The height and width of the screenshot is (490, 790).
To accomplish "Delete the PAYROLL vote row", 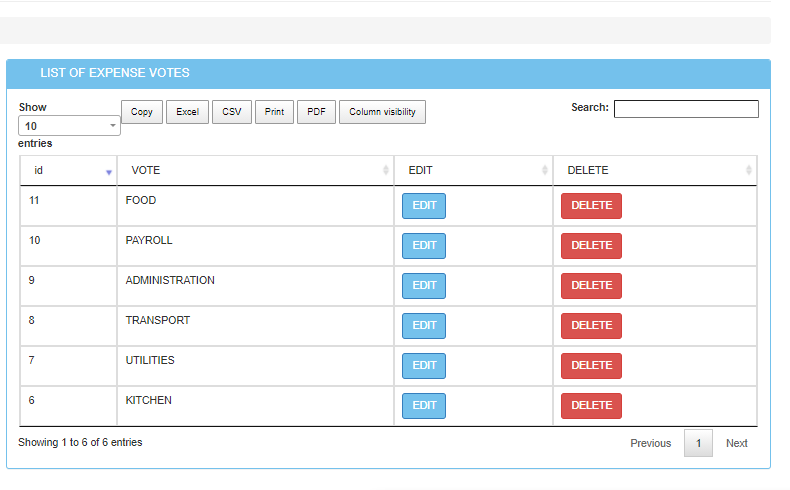I will [591, 246].
